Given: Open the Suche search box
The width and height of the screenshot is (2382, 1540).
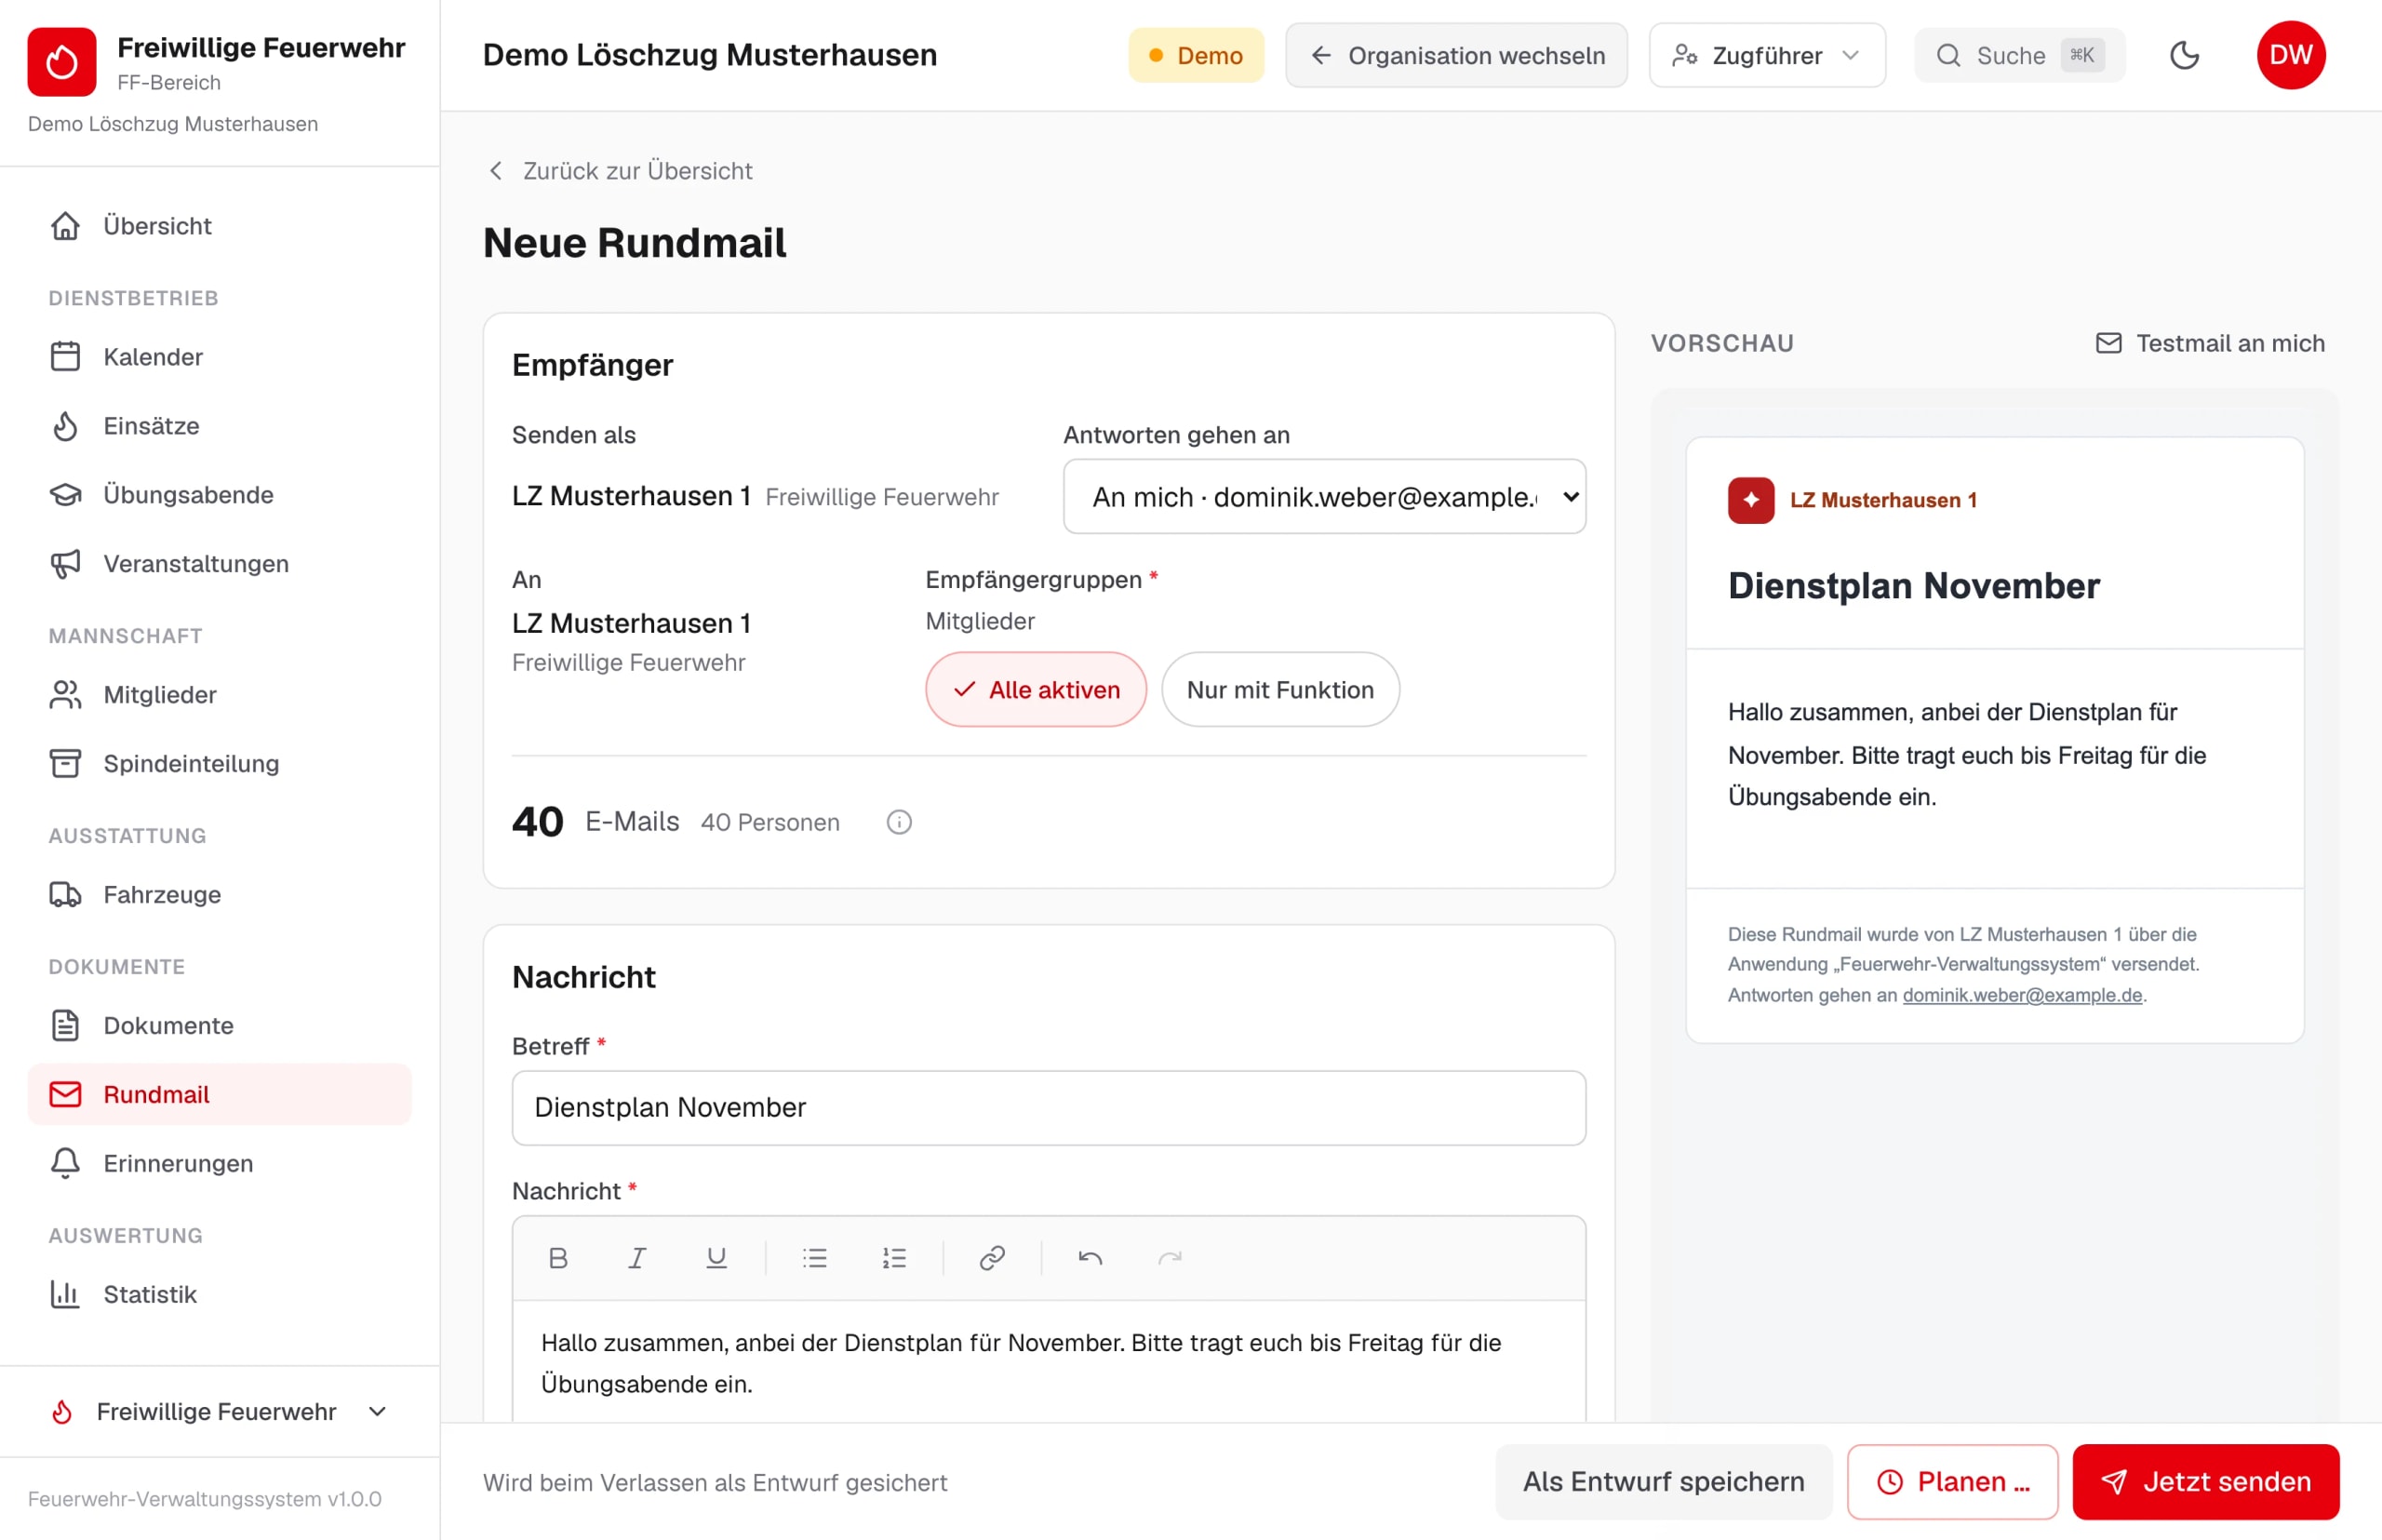Looking at the screenshot, I should (x=2019, y=55).
